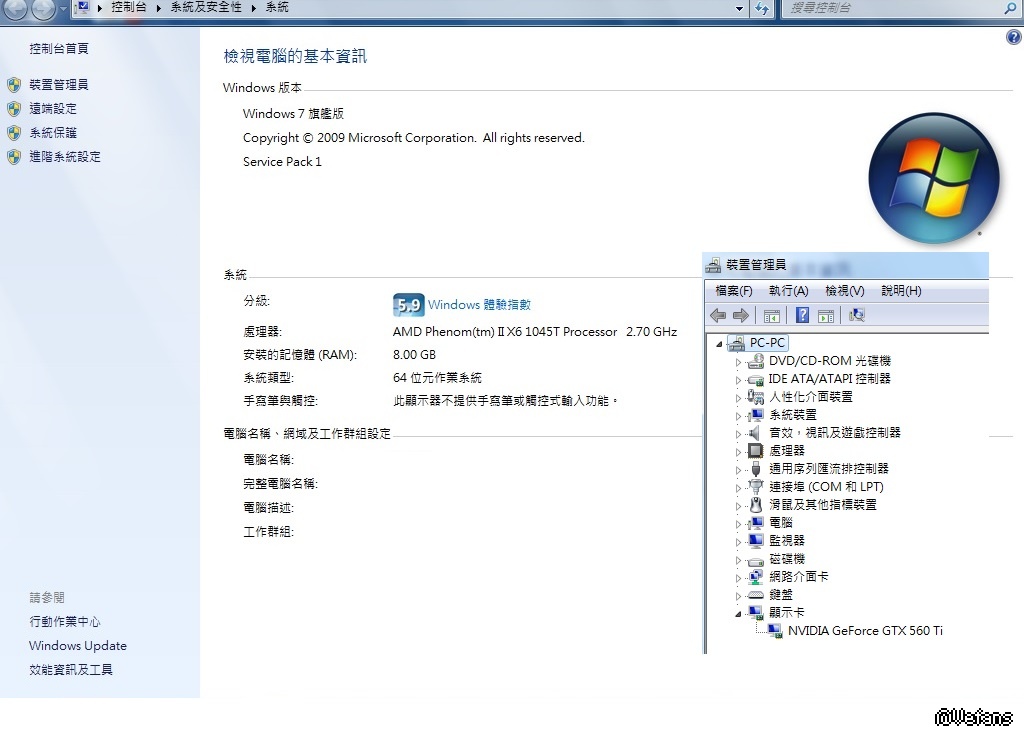This screenshot has height=738, width=1024.
Task: Click the speaker icon of 音效，視訊及遊戲控制器
Action: (x=755, y=432)
